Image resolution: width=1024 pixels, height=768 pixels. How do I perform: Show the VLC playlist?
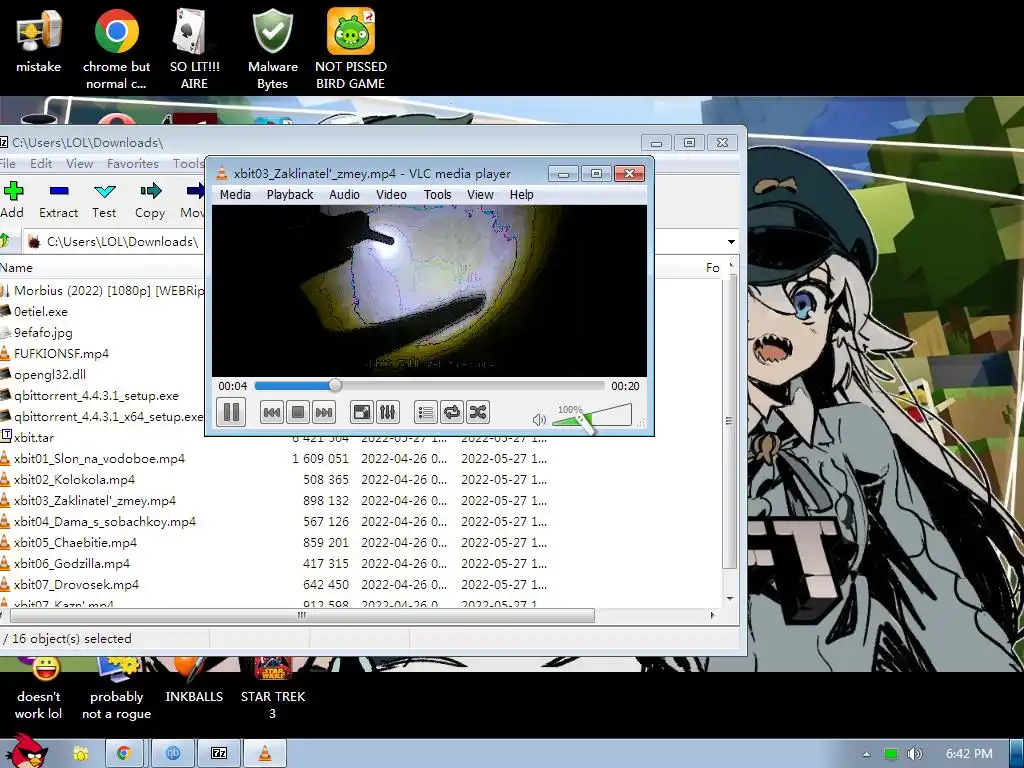(426, 412)
